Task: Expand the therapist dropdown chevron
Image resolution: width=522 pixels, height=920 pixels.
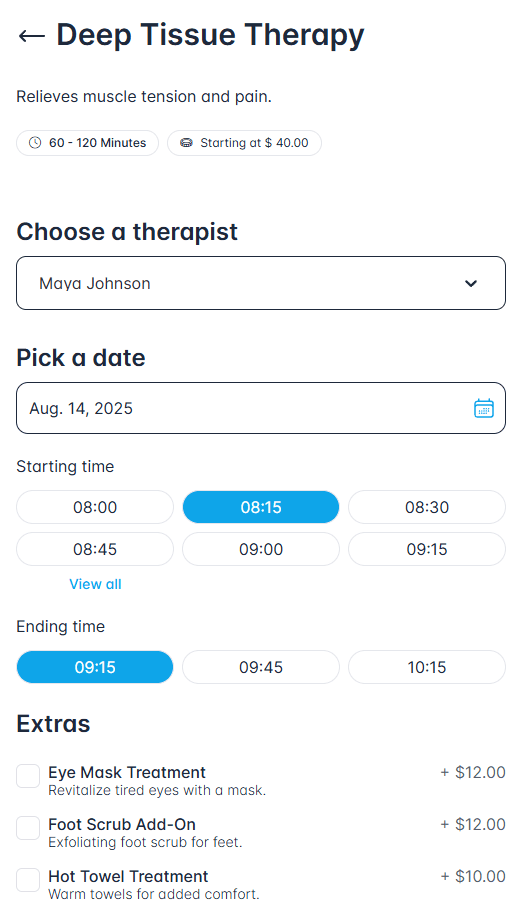Action: pos(471,283)
